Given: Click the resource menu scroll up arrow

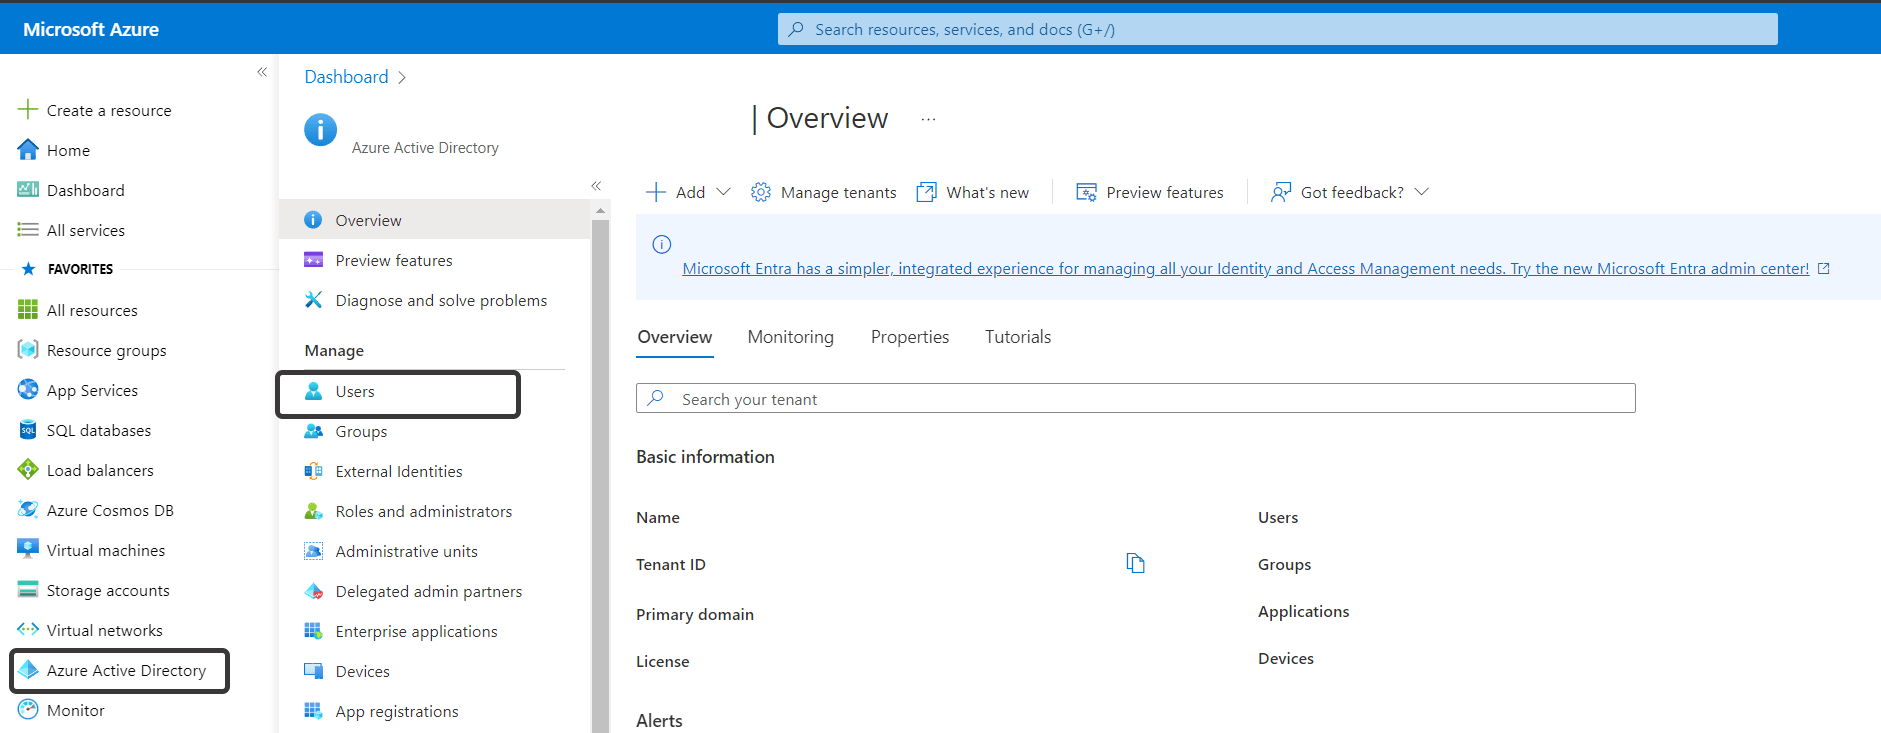Looking at the screenshot, I should pos(600,211).
